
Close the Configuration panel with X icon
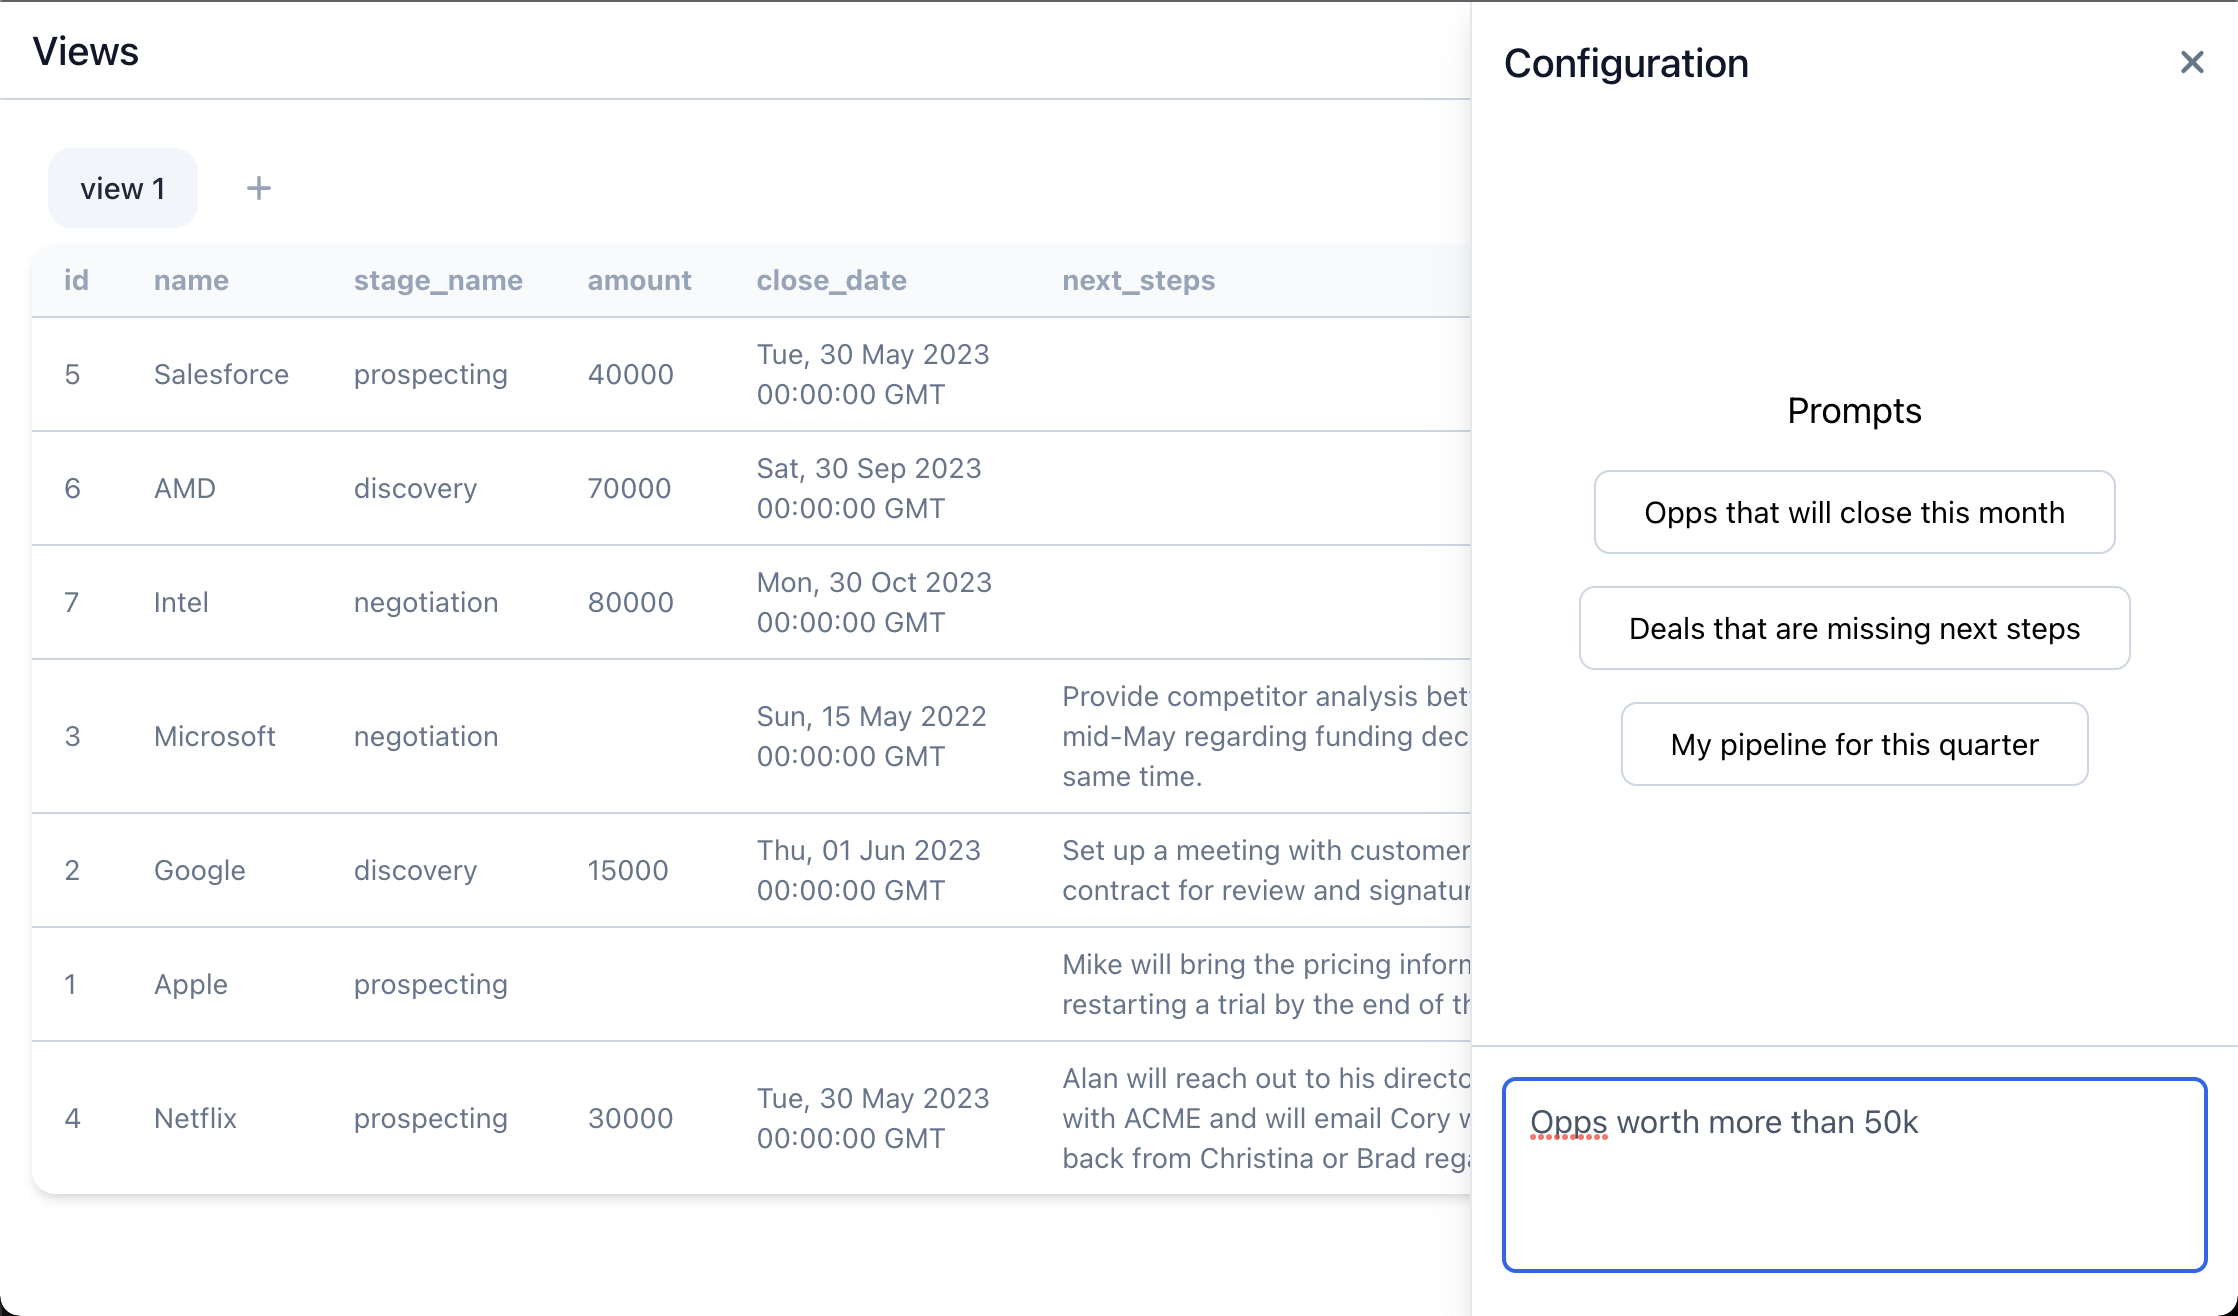click(2191, 63)
